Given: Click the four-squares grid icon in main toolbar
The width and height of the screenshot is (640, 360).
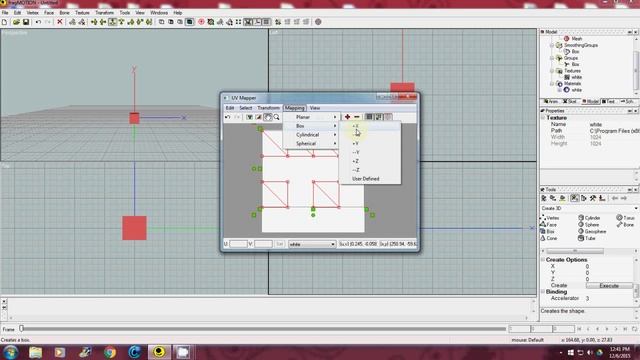Looking at the screenshot, I should tap(238, 22).
